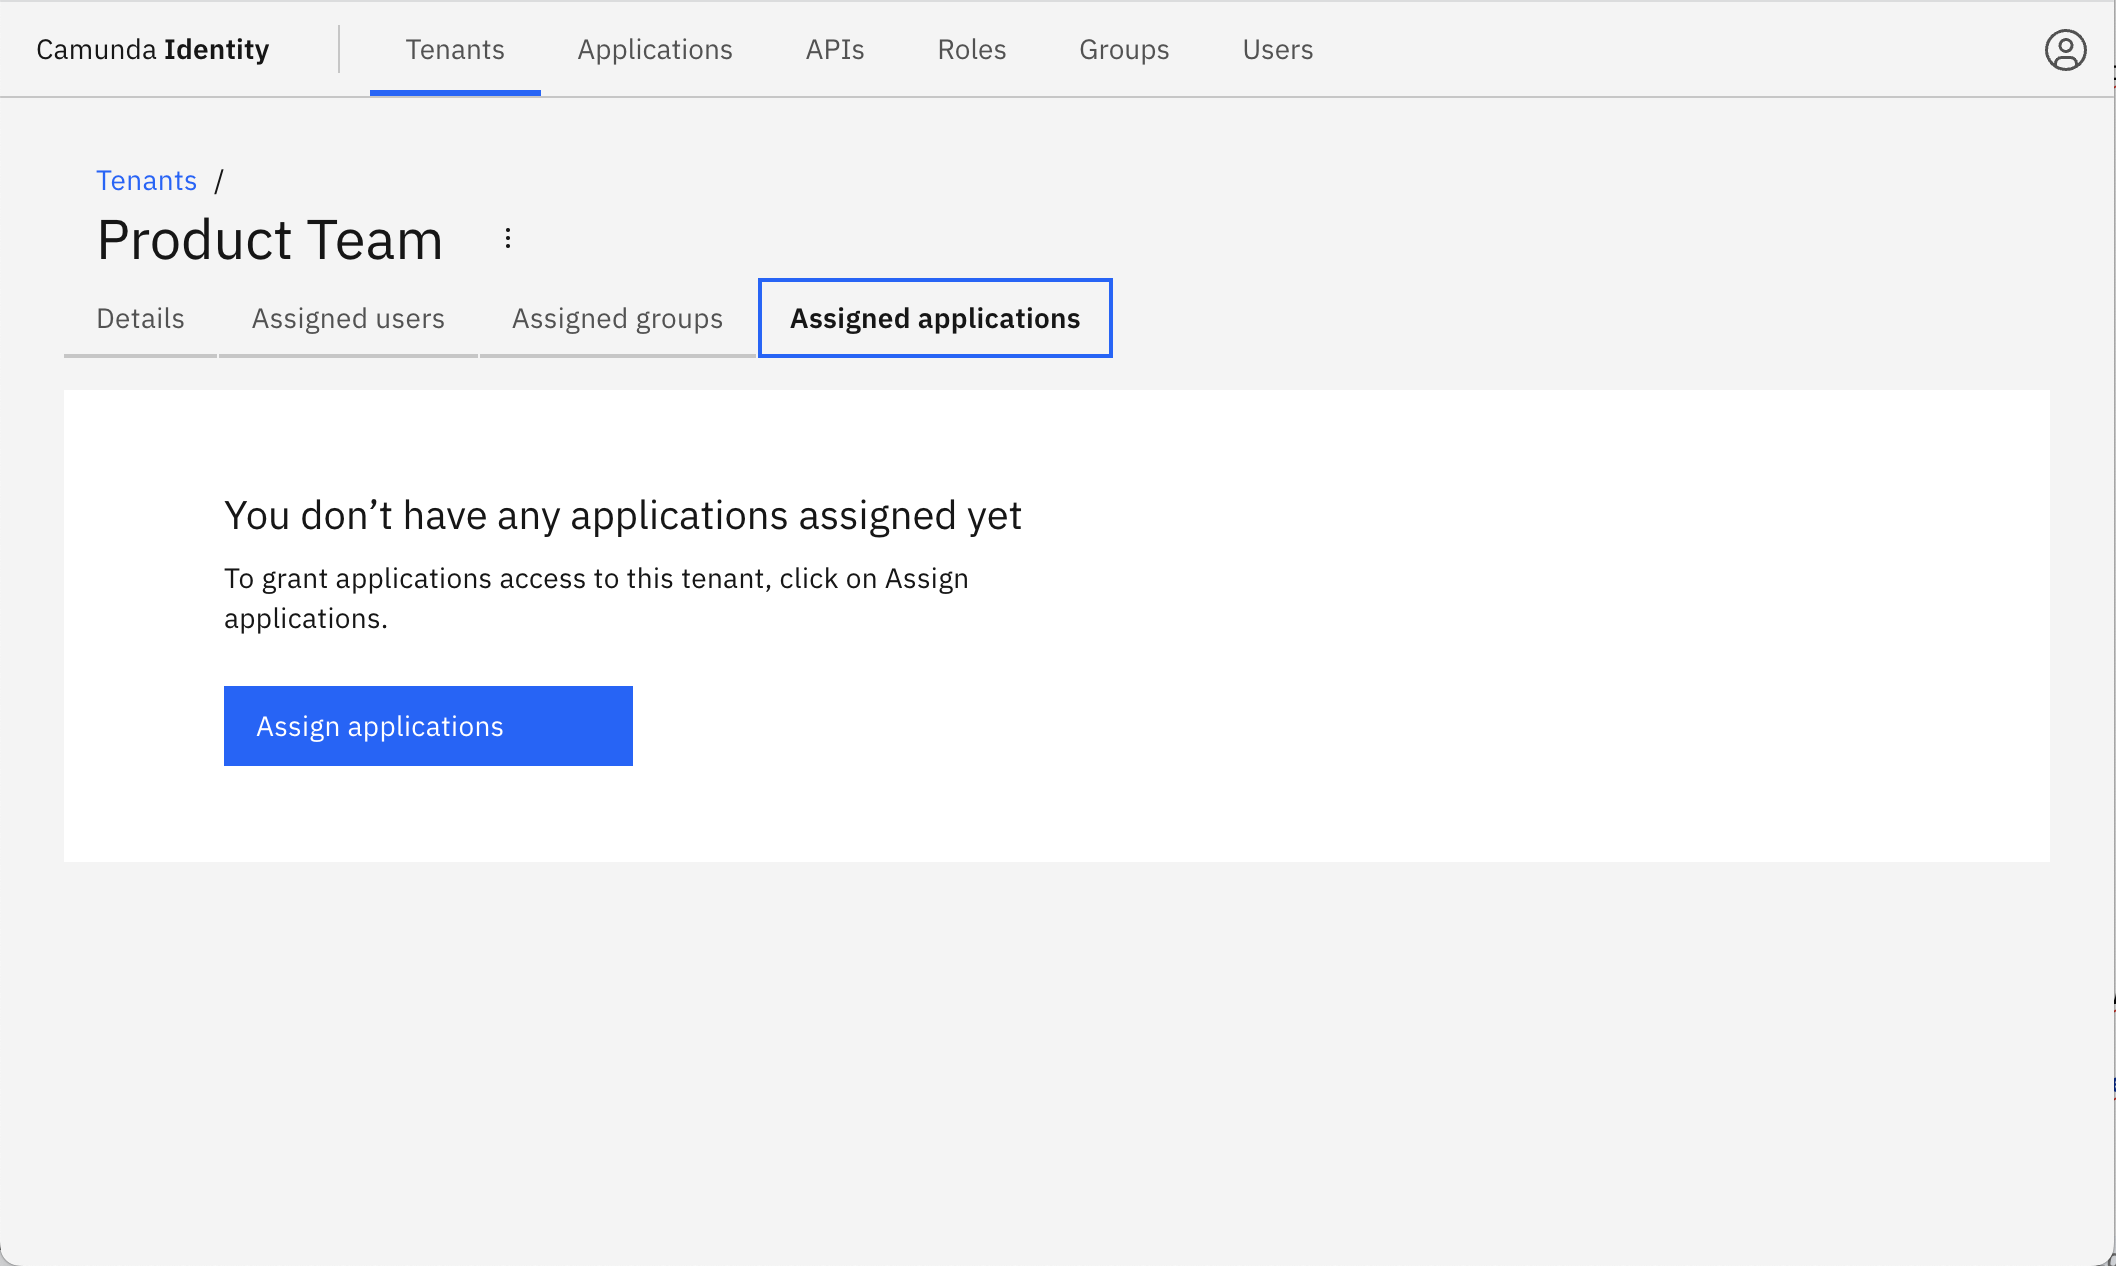Click the active Tenants nav underline
The width and height of the screenshot is (2116, 1266).
455,91
